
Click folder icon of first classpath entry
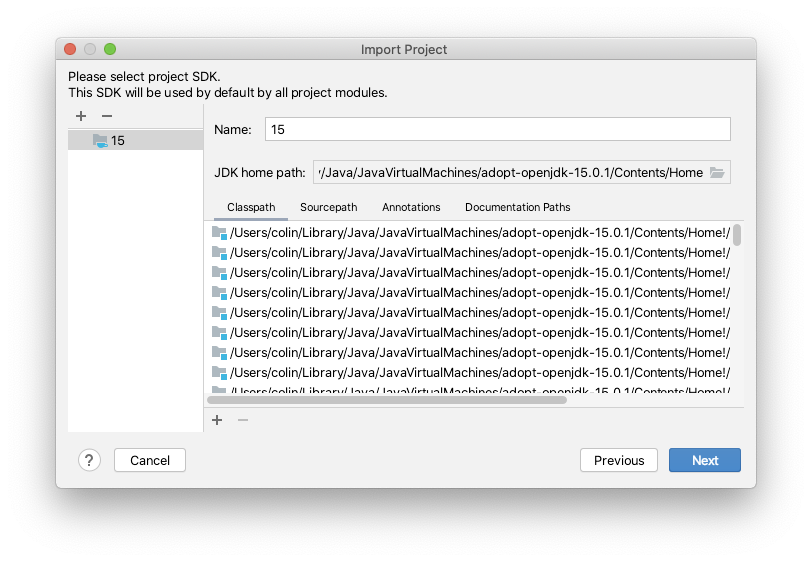pyautogui.click(x=219, y=233)
